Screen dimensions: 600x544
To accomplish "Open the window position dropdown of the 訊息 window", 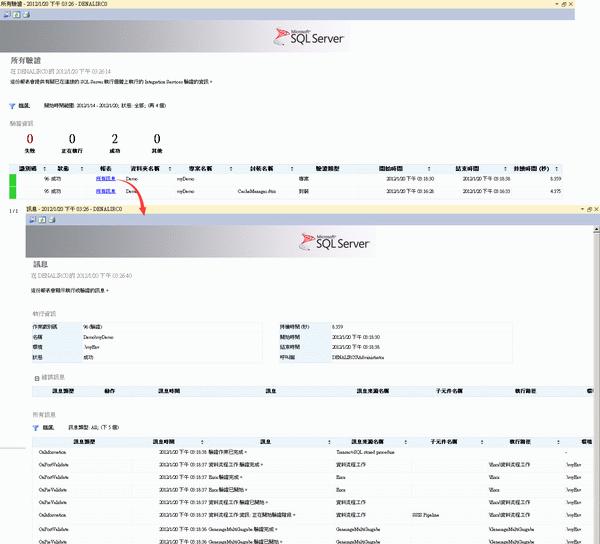I will pos(582,209).
